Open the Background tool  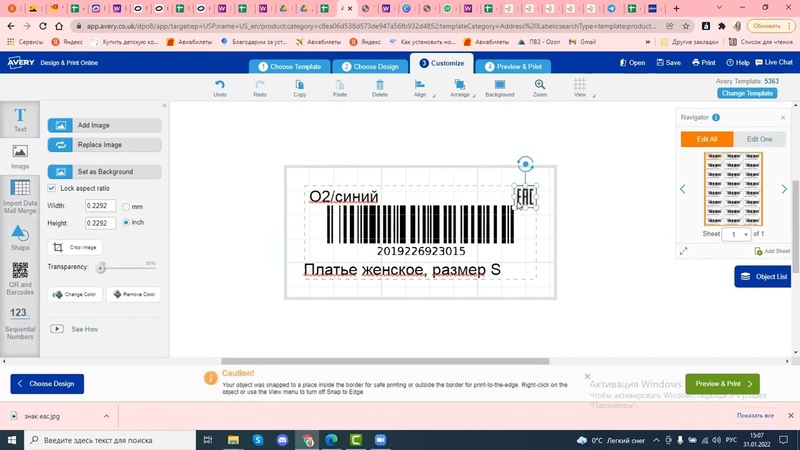499,88
